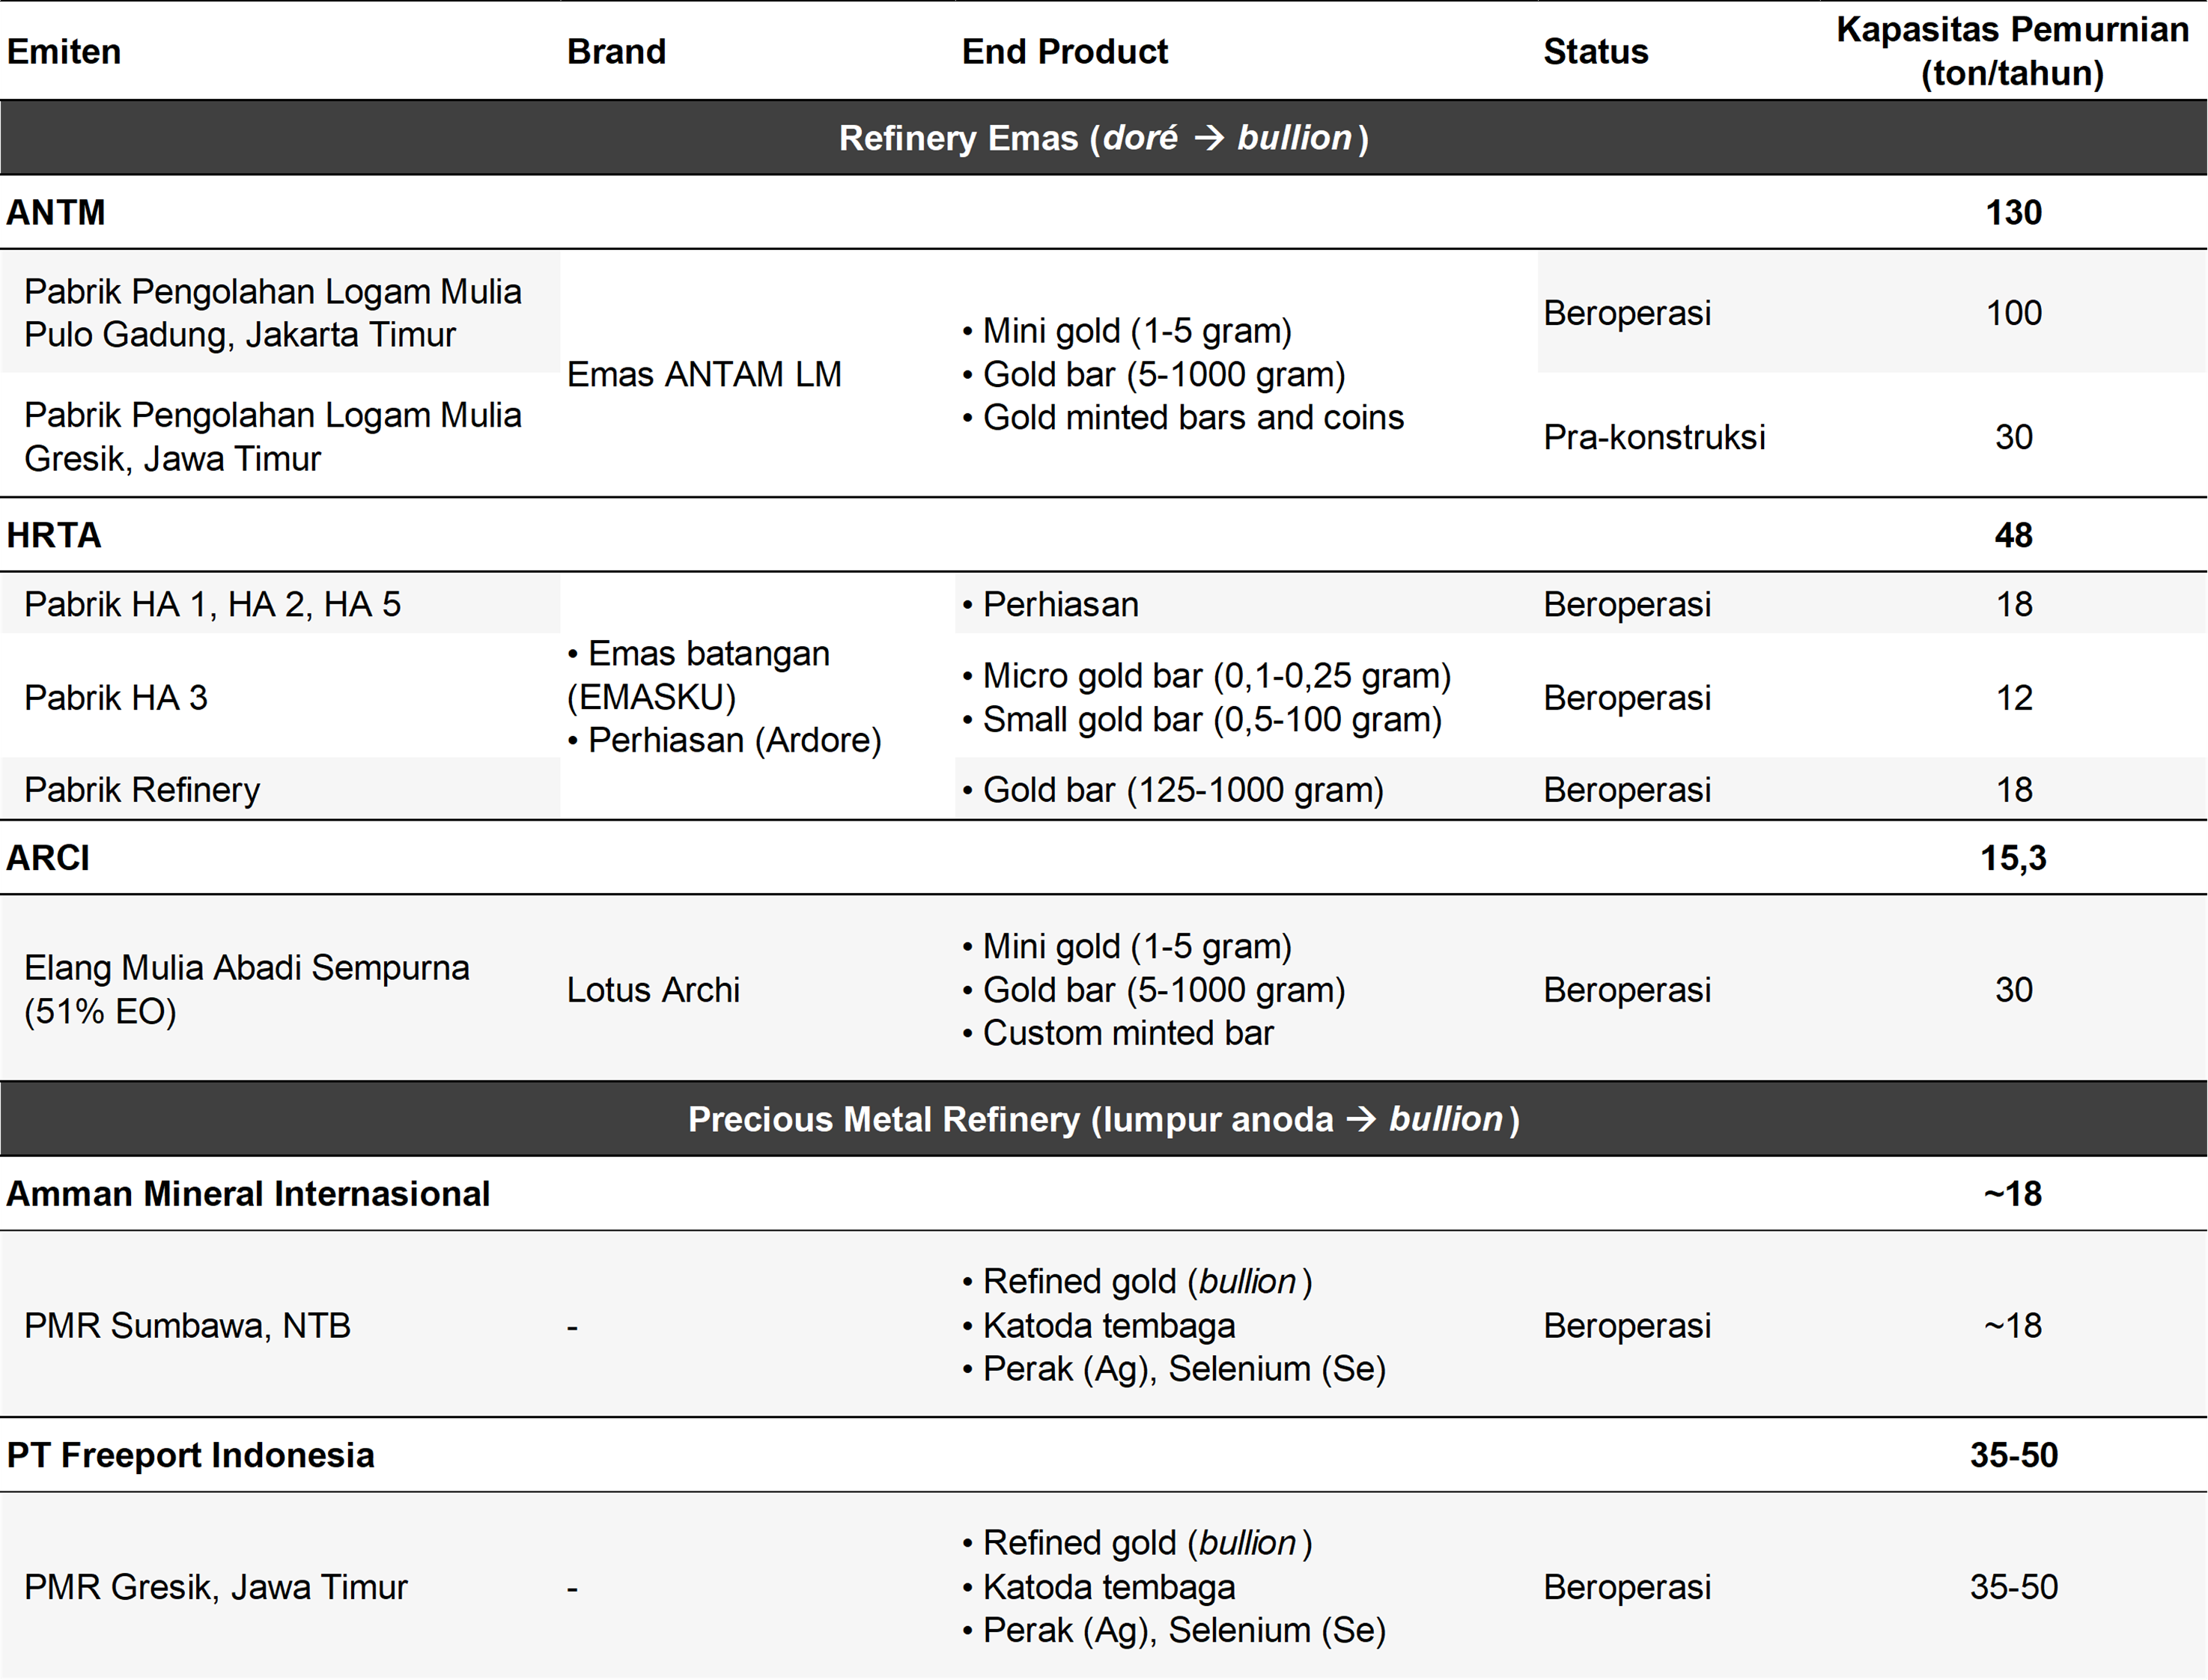Click the ARCI group row label
Viewport: 2208px width, 1680px height.
(x=48, y=858)
